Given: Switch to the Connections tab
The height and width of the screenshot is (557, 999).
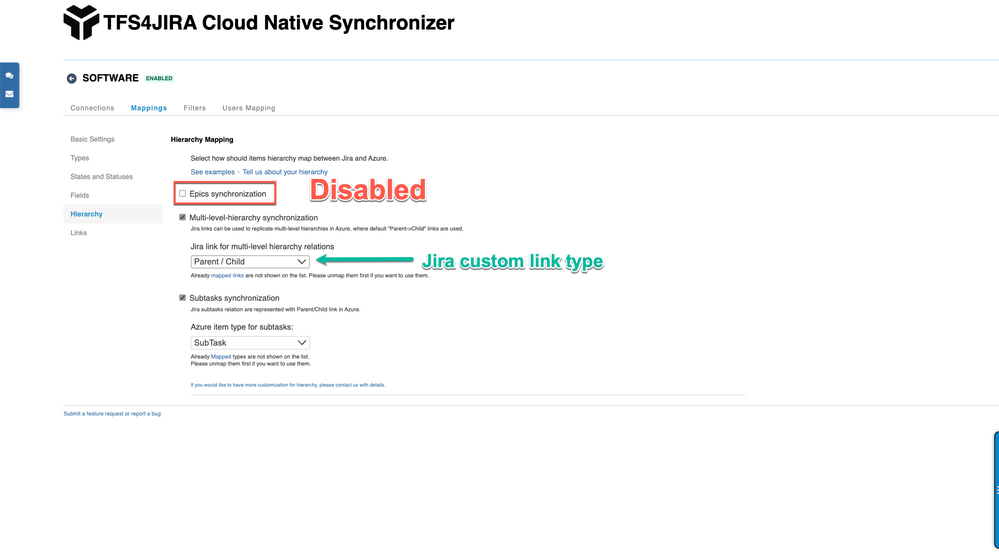Looking at the screenshot, I should point(92,108).
